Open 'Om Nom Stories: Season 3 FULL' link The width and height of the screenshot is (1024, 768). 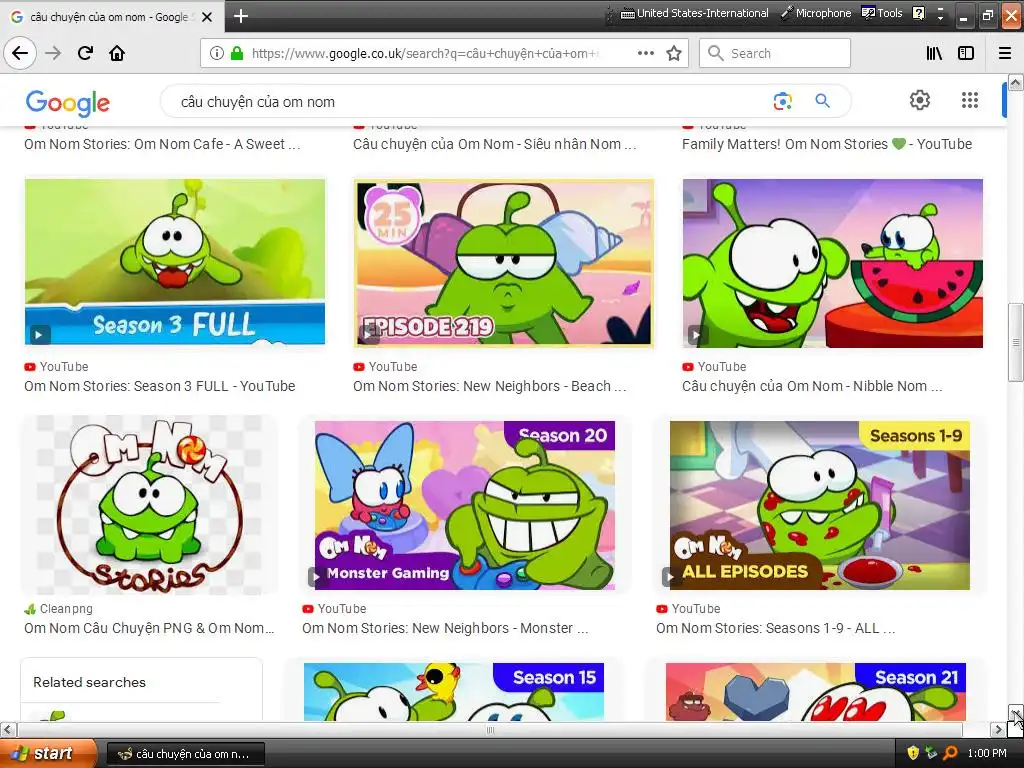pyautogui.click(x=159, y=386)
